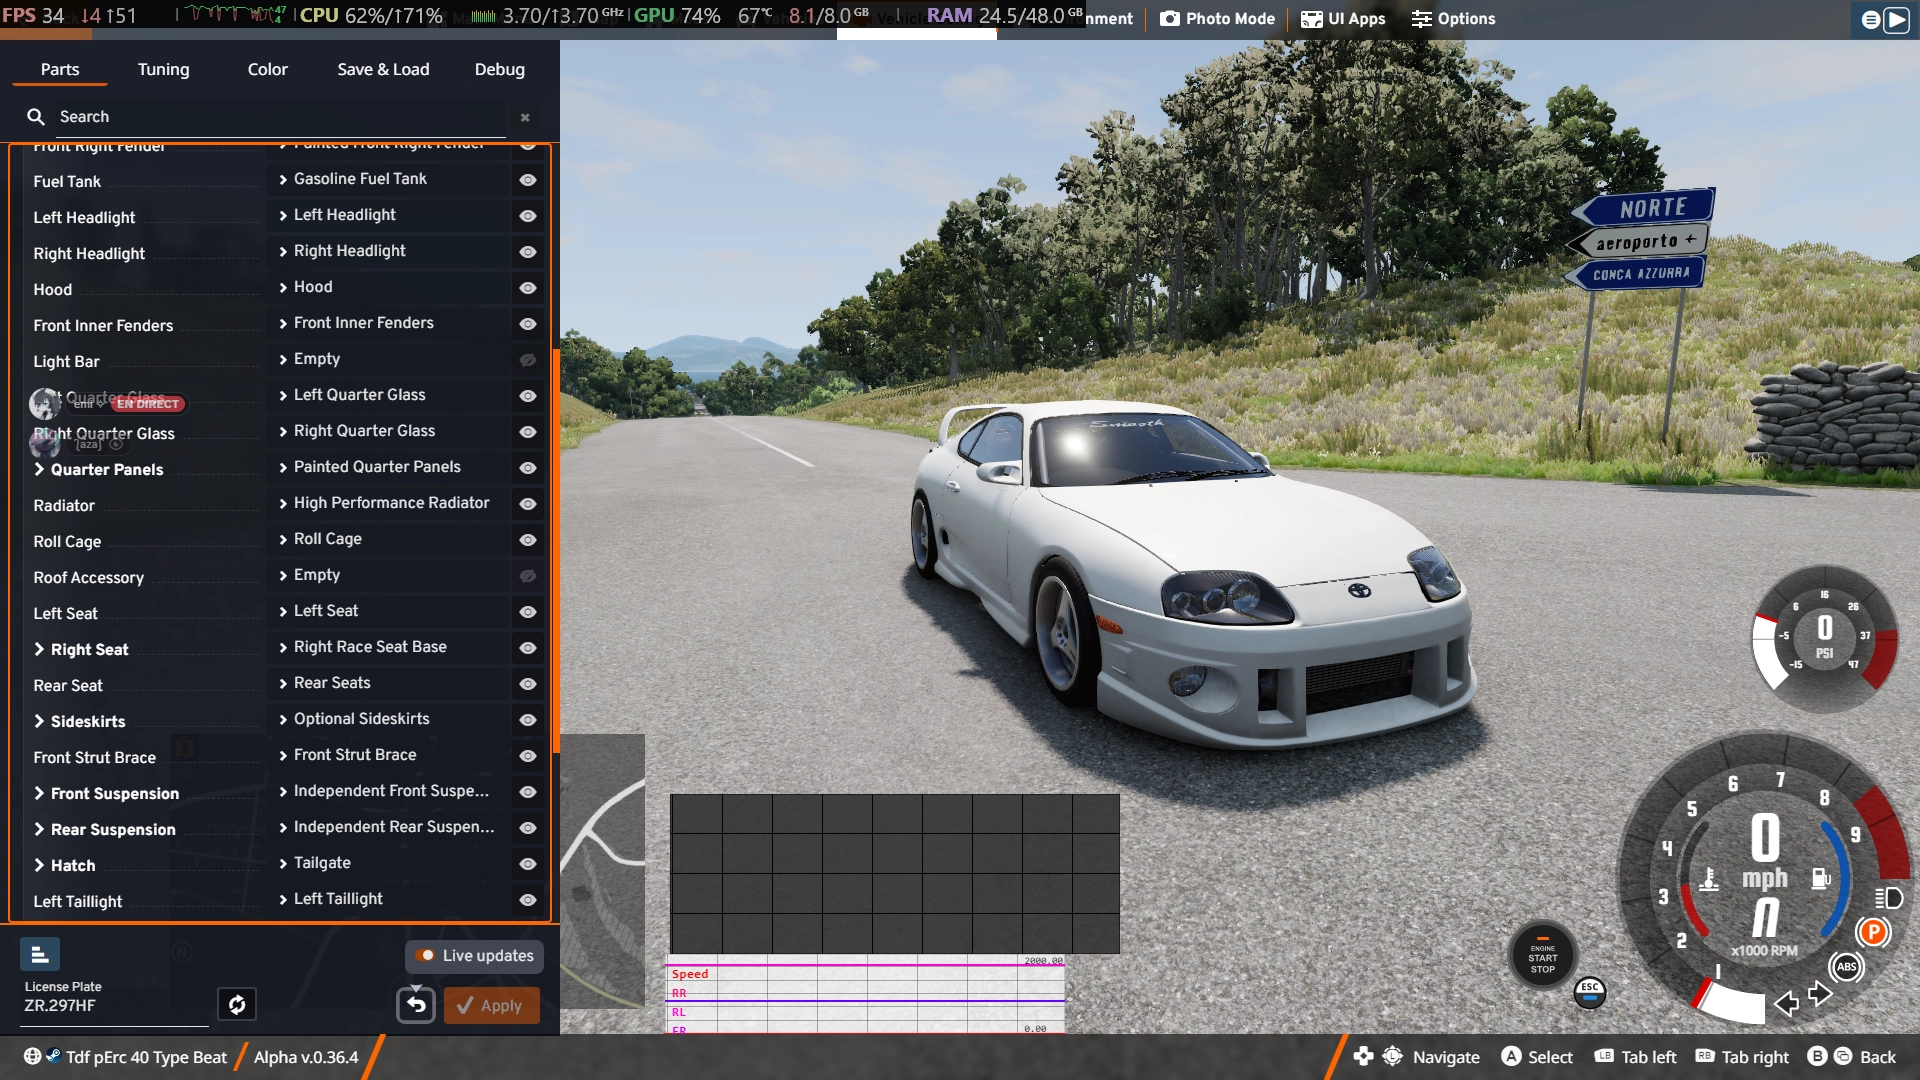
Task: Select the Fuel Tank slot label
Action: coord(67,181)
